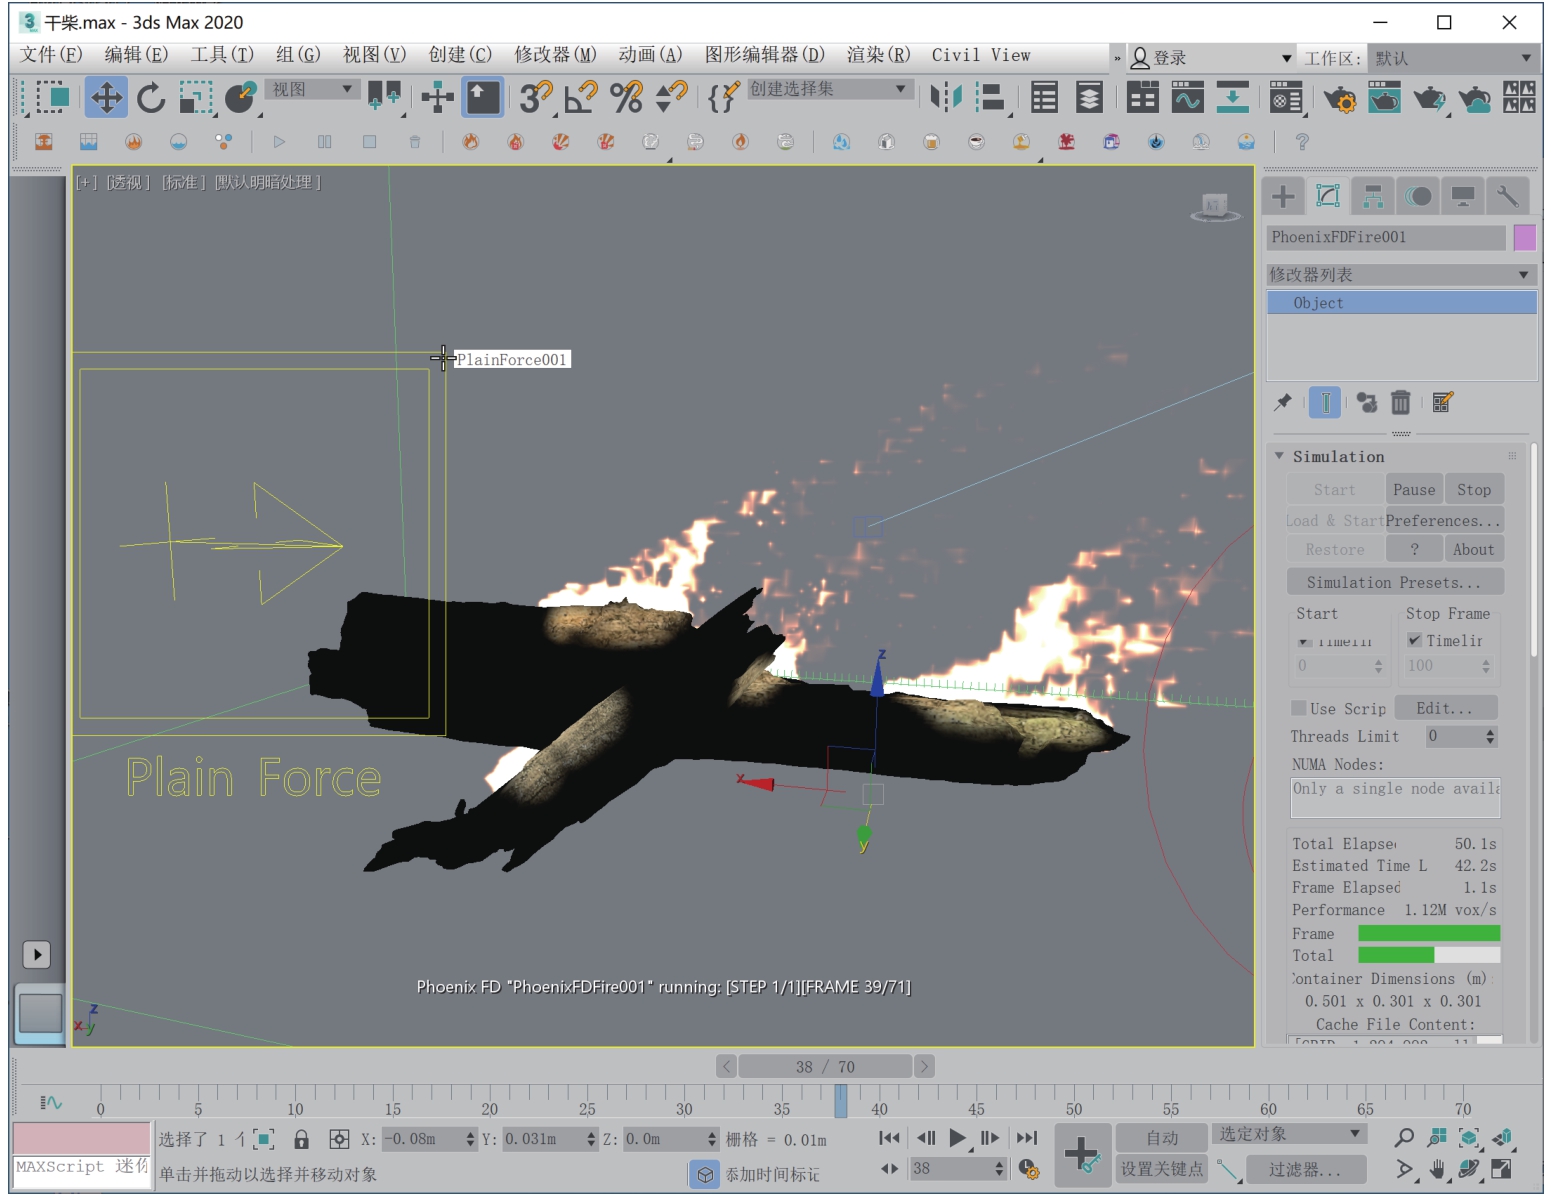Image resolution: width=1551 pixels, height=1200 pixels.
Task: Open the Civil View menu
Action: [980, 55]
